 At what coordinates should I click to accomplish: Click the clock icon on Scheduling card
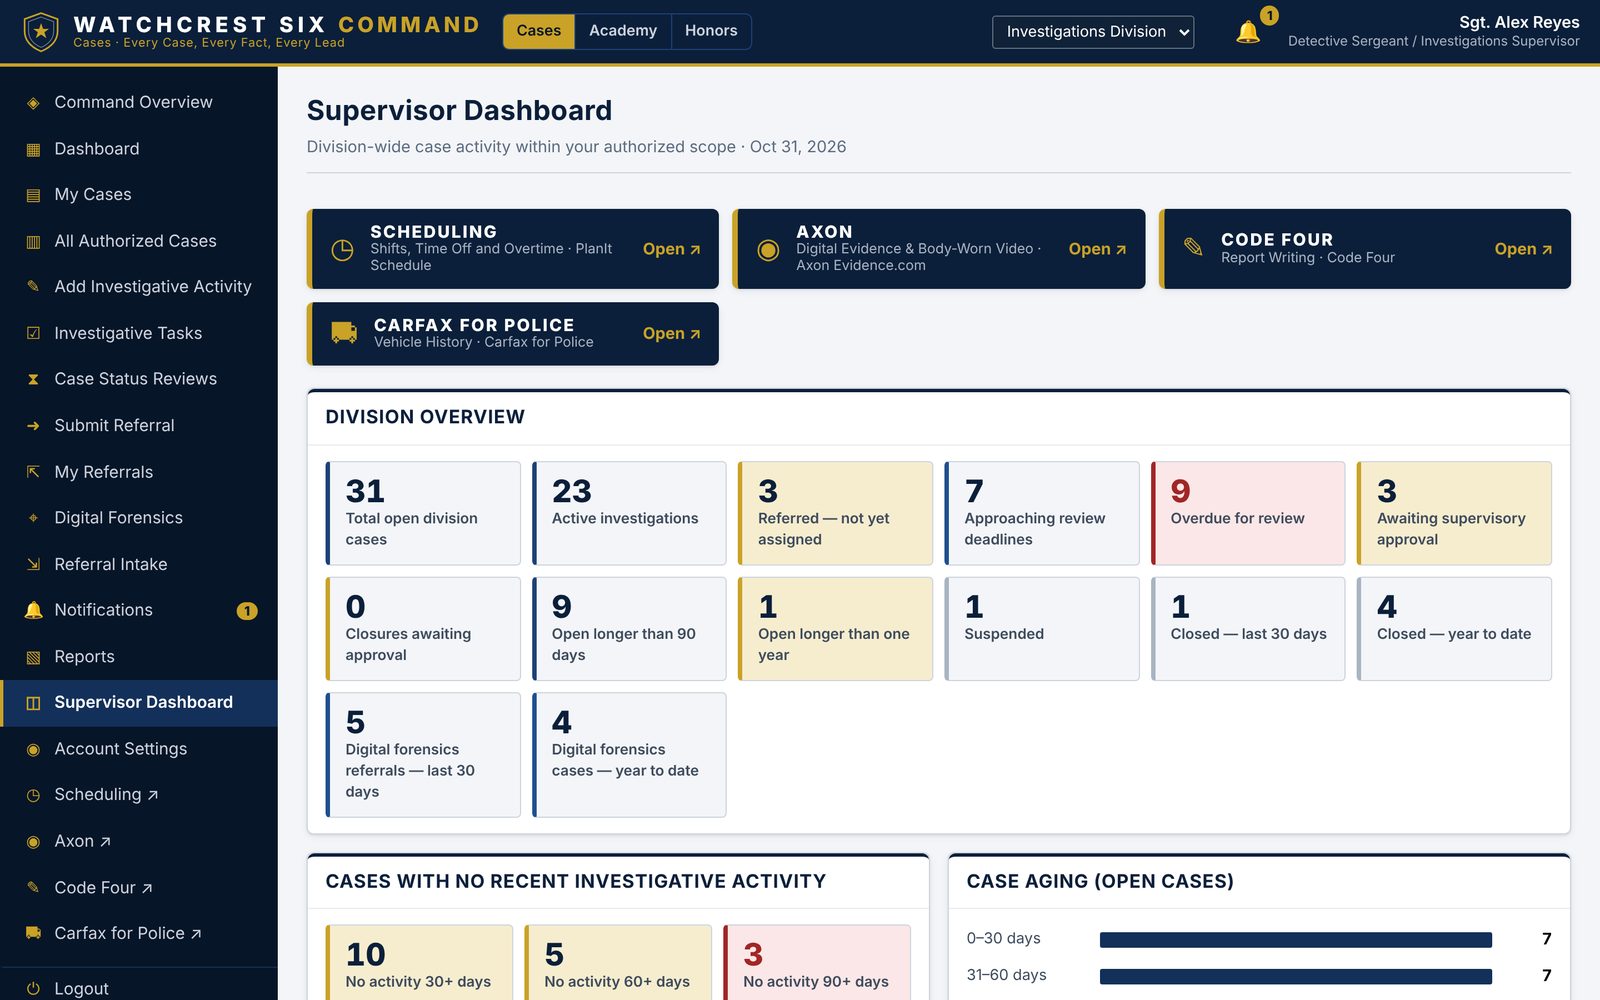342,249
